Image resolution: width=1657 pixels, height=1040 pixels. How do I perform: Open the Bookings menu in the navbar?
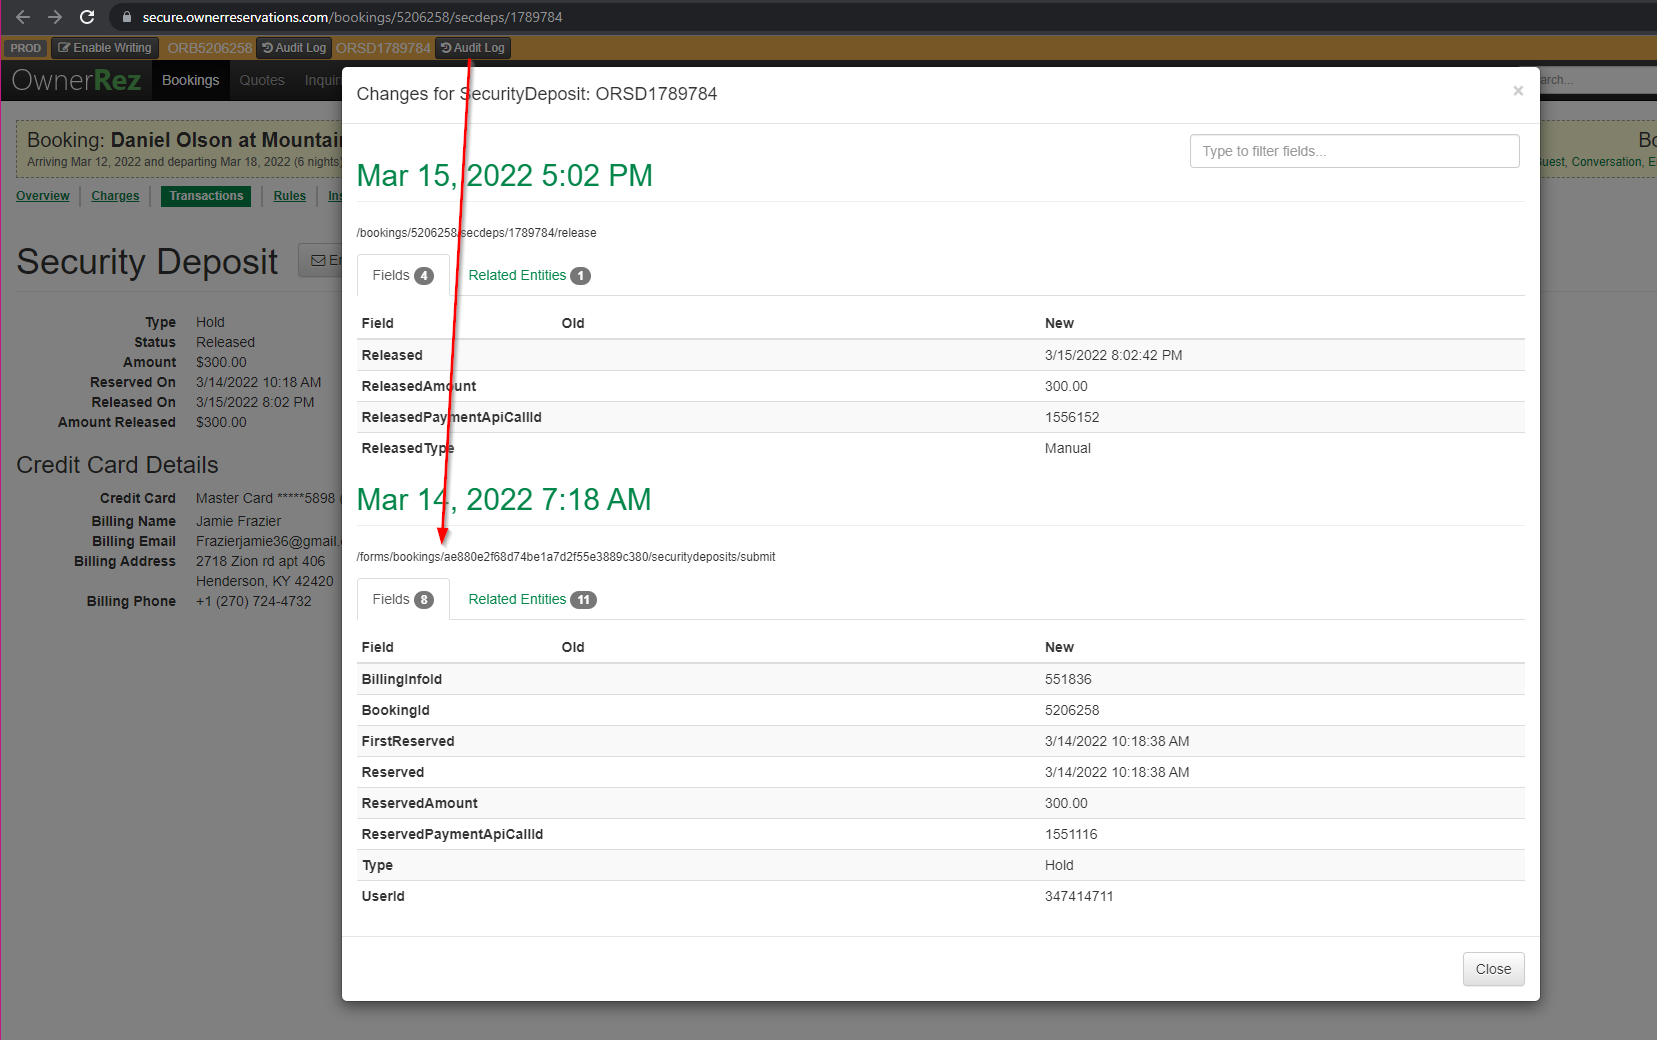coord(190,80)
